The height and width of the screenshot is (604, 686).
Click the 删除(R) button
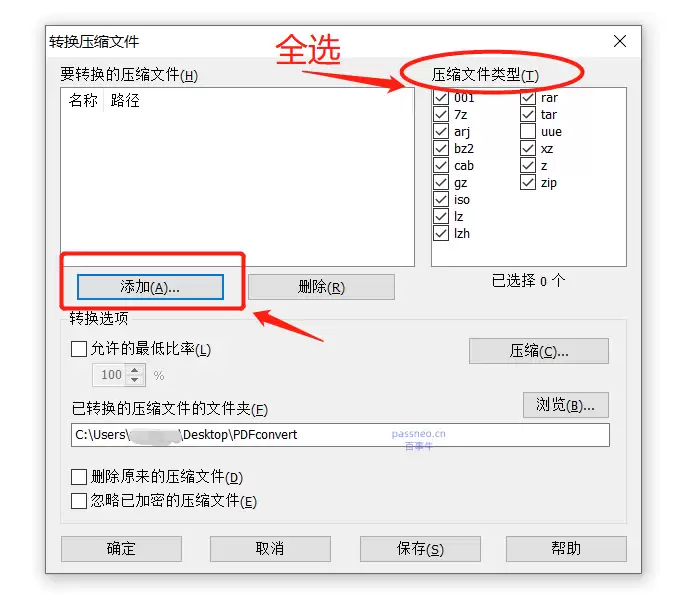(x=321, y=287)
